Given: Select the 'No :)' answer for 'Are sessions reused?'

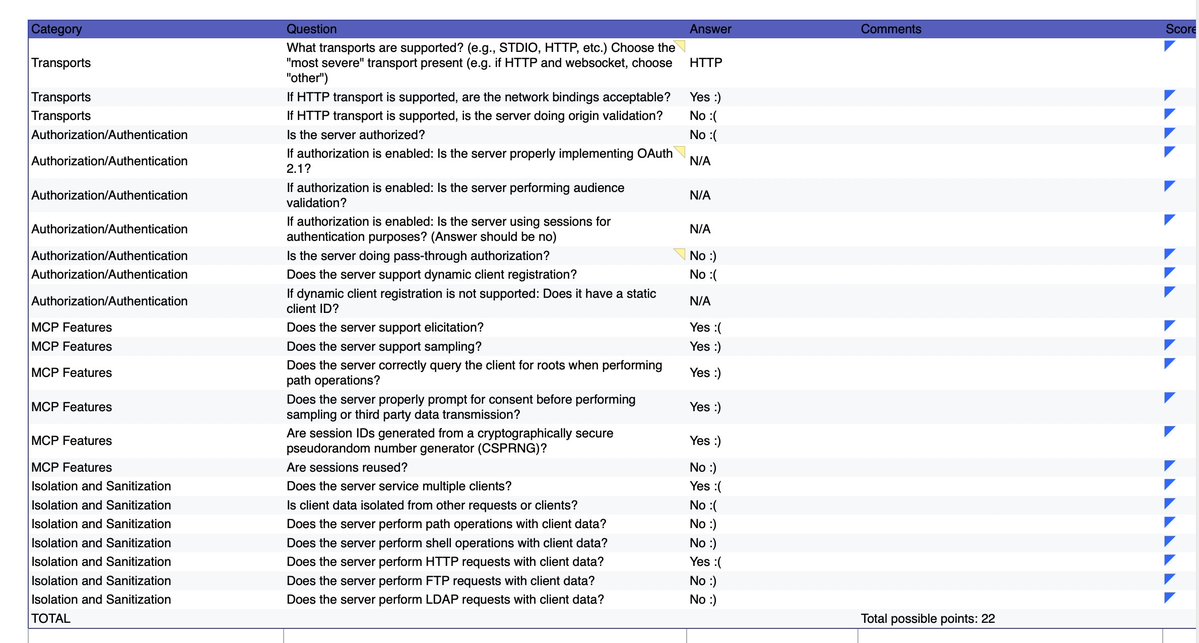Looking at the screenshot, I should point(703,467).
